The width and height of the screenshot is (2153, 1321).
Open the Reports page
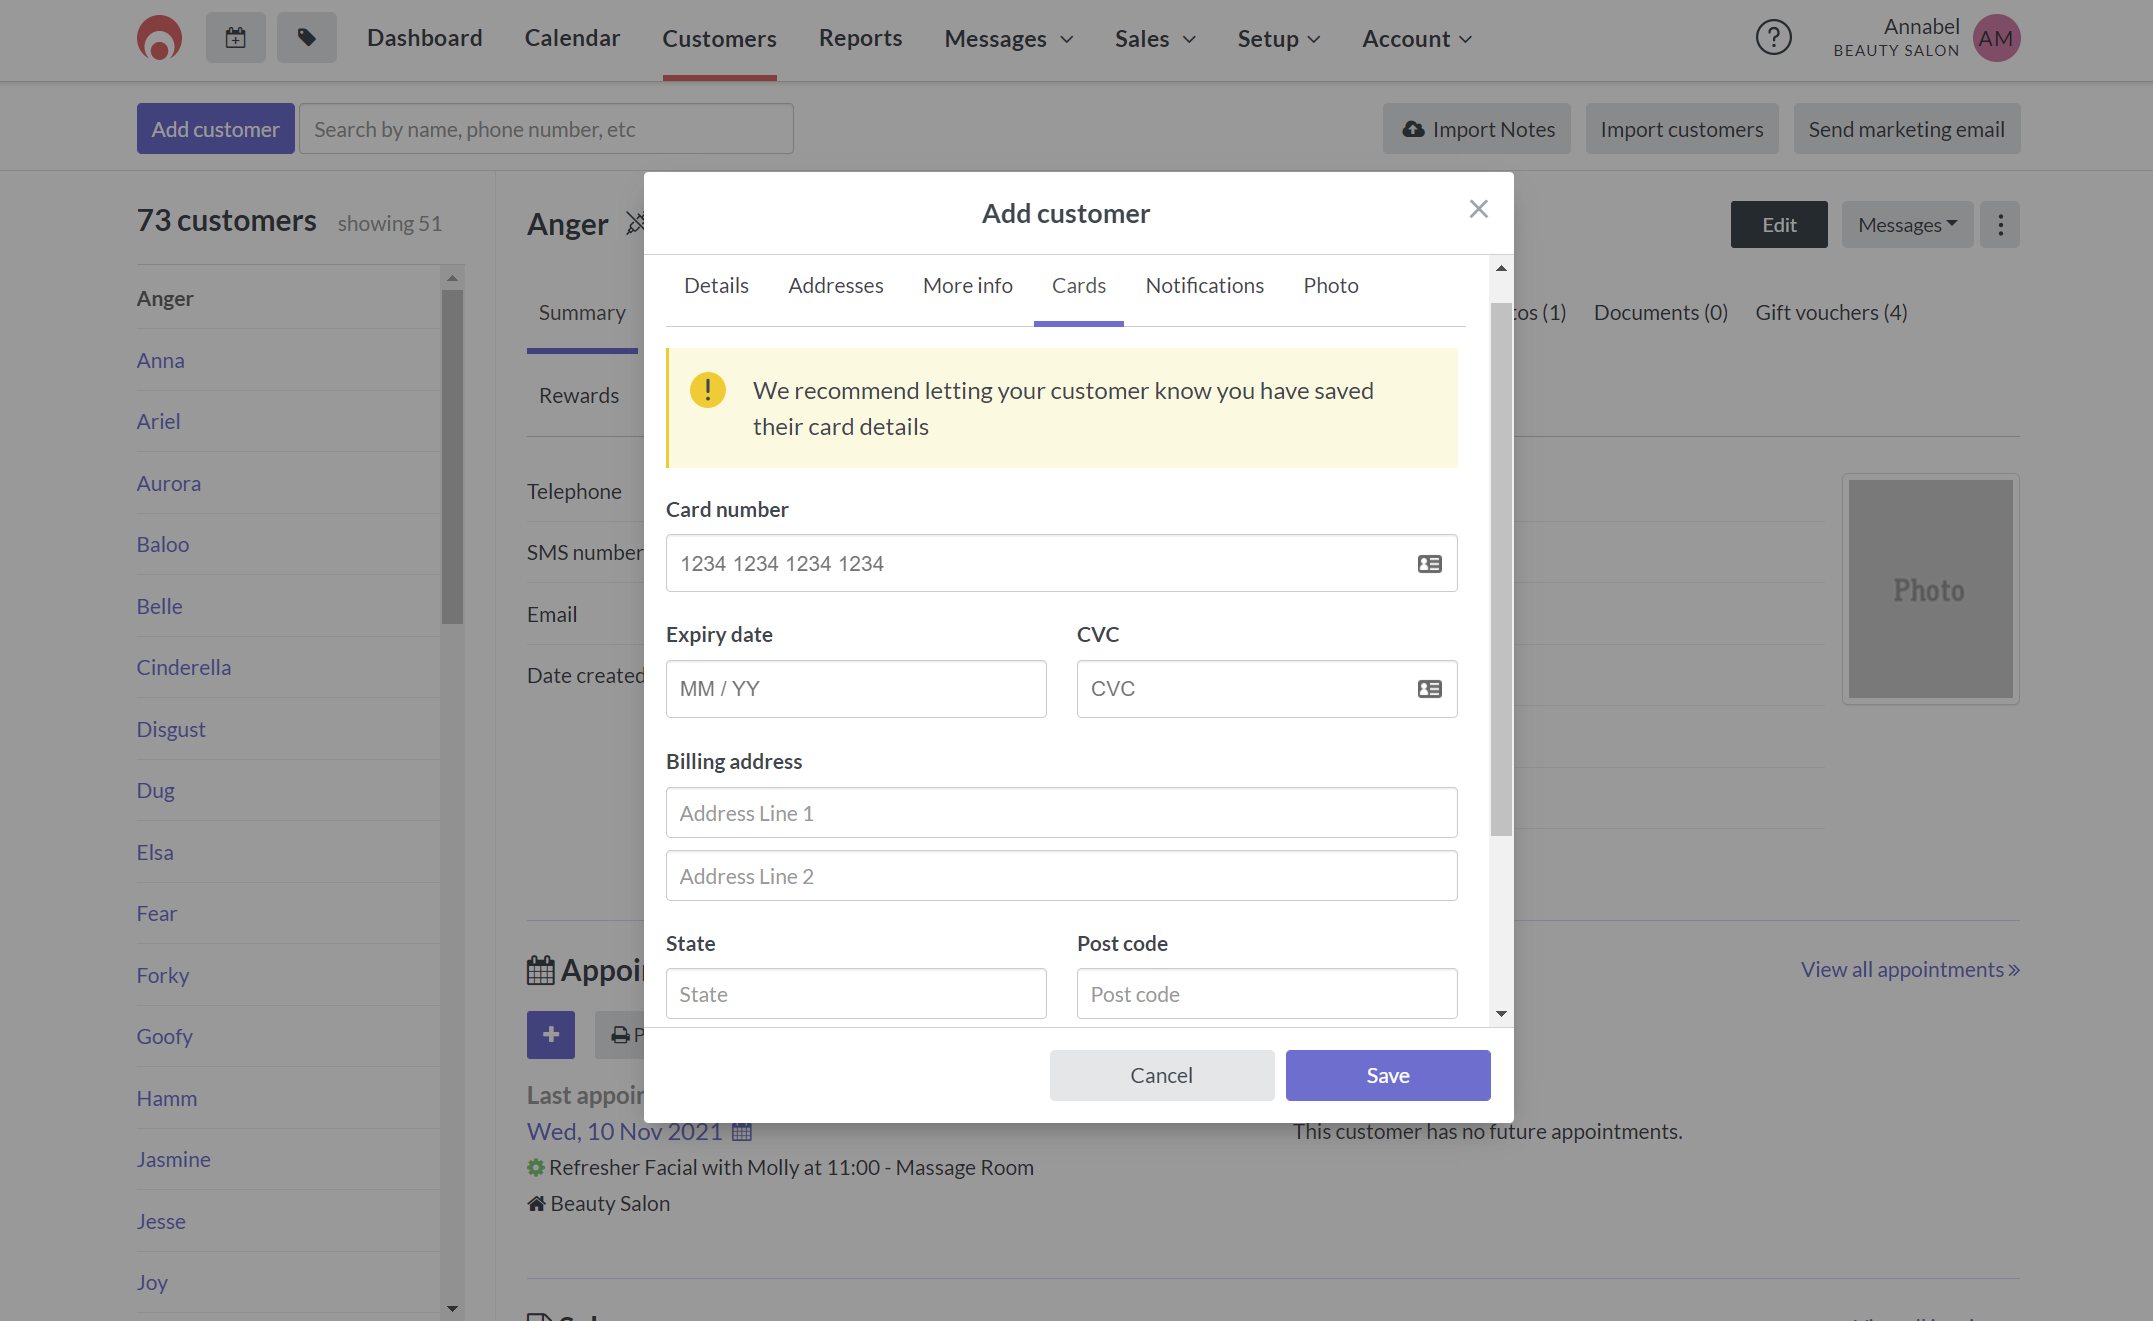[860, 38]
